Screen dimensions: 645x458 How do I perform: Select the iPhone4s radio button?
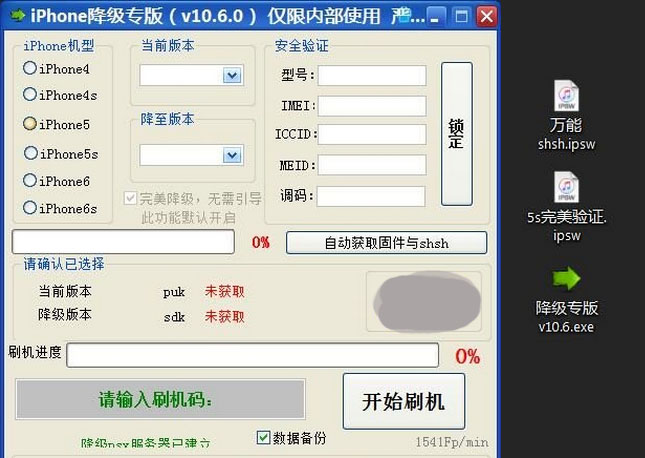[x=30, y=94]
